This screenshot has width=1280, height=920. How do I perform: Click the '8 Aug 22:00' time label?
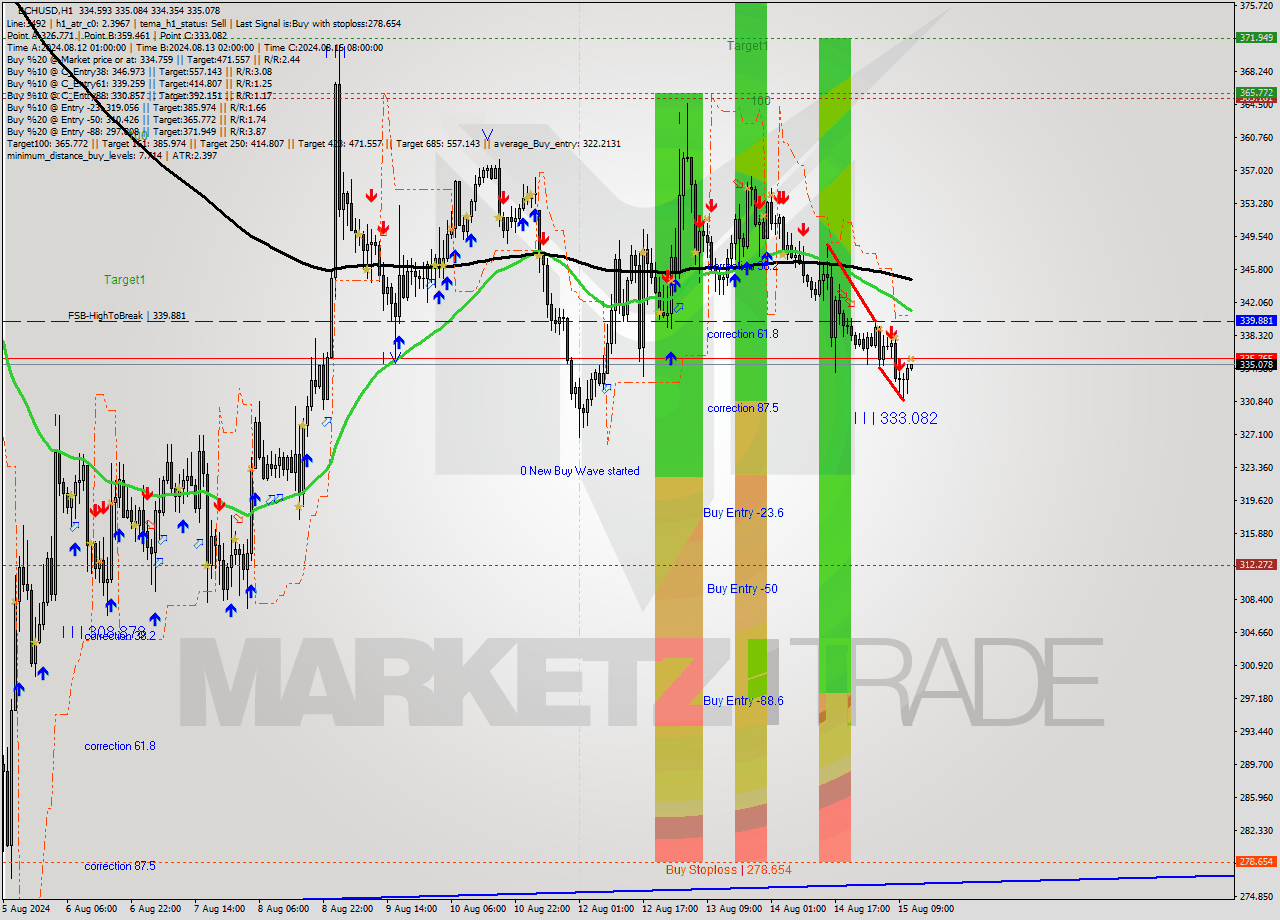349,909
